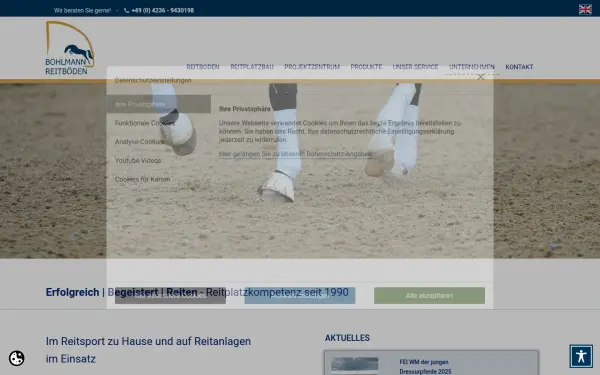Click the Alle akzeptieren button
600x375 pixels.
pyautogui.click(x=429, y=296)
